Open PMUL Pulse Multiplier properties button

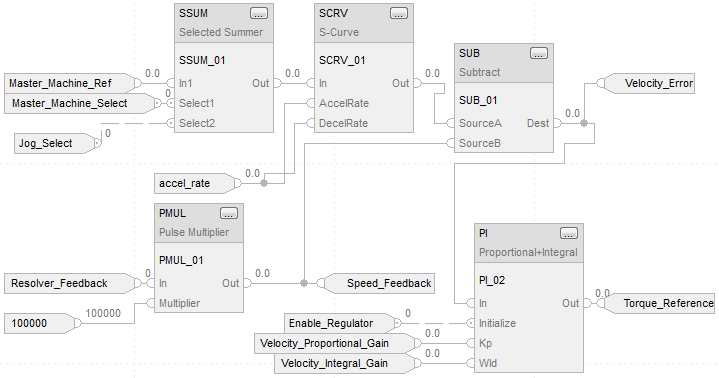(x=229, y=214)
